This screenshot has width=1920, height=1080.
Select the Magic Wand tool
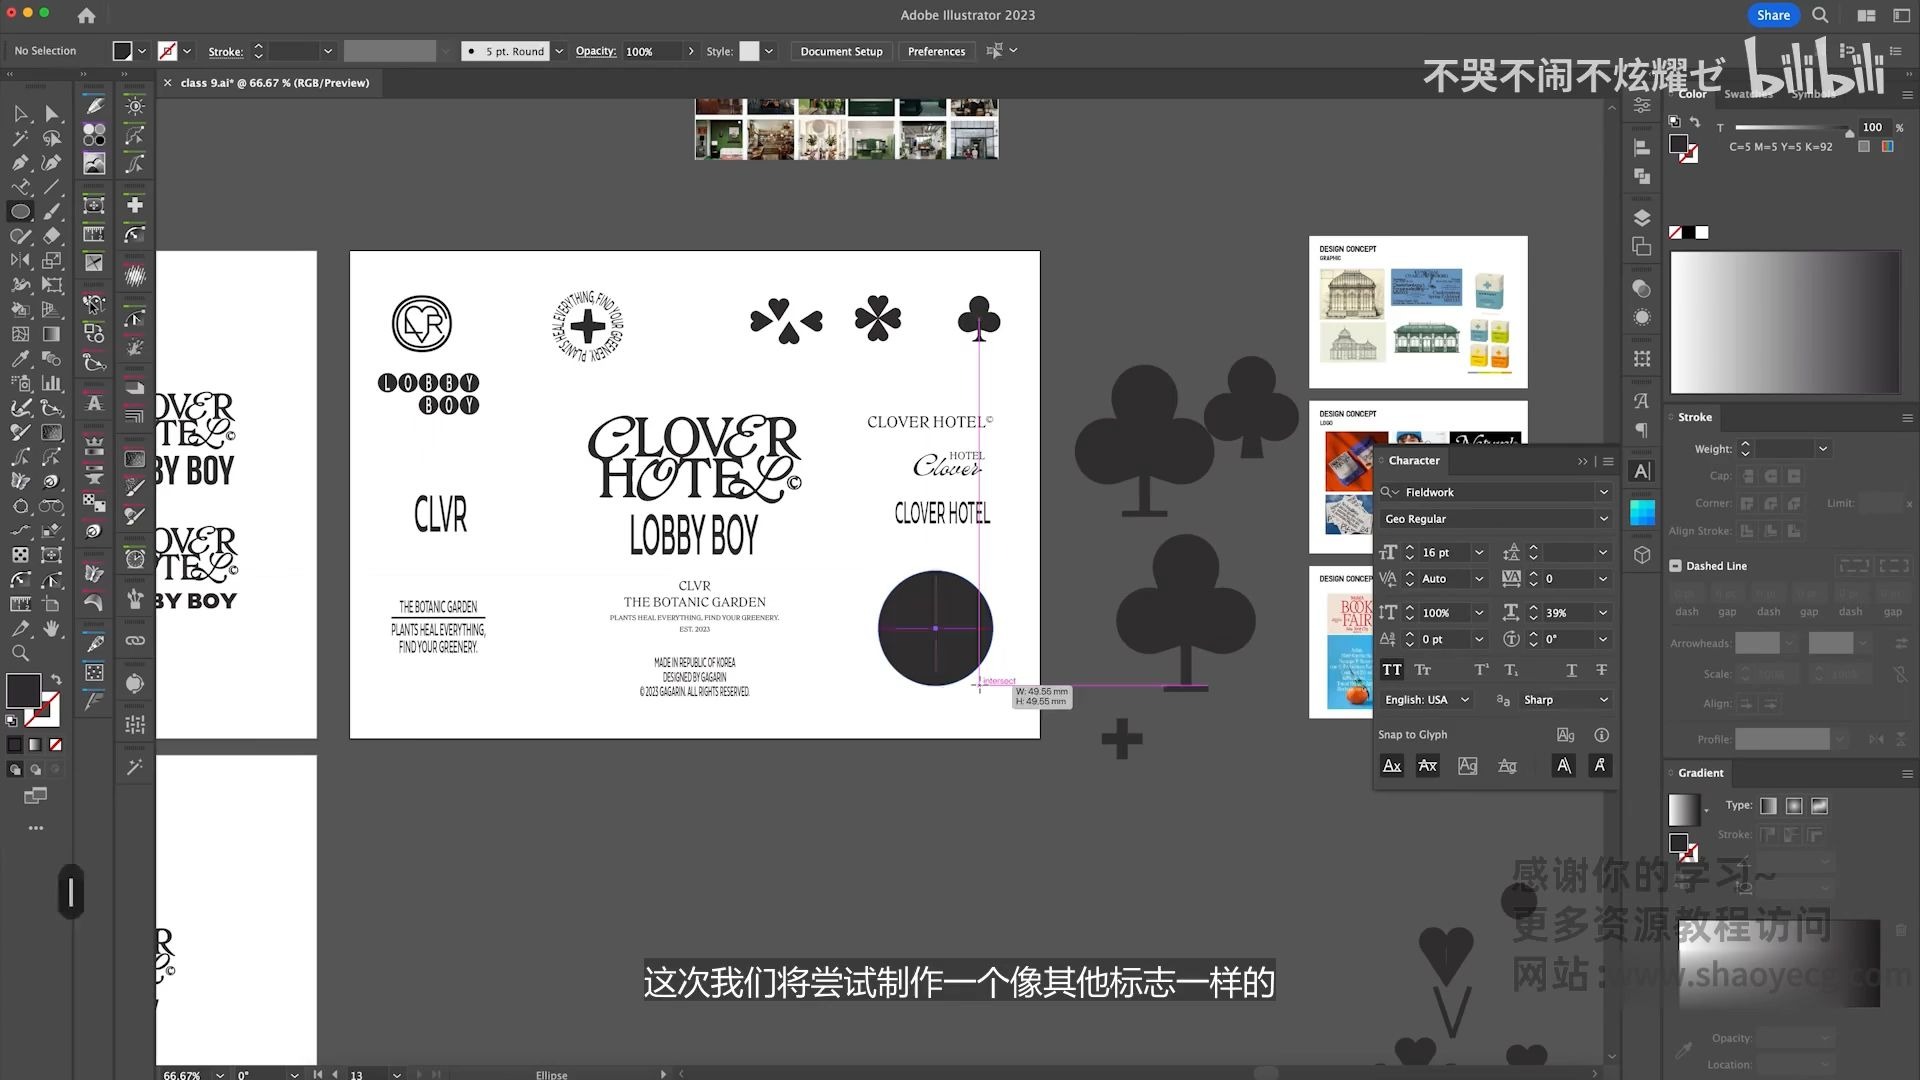click(21, 138)
